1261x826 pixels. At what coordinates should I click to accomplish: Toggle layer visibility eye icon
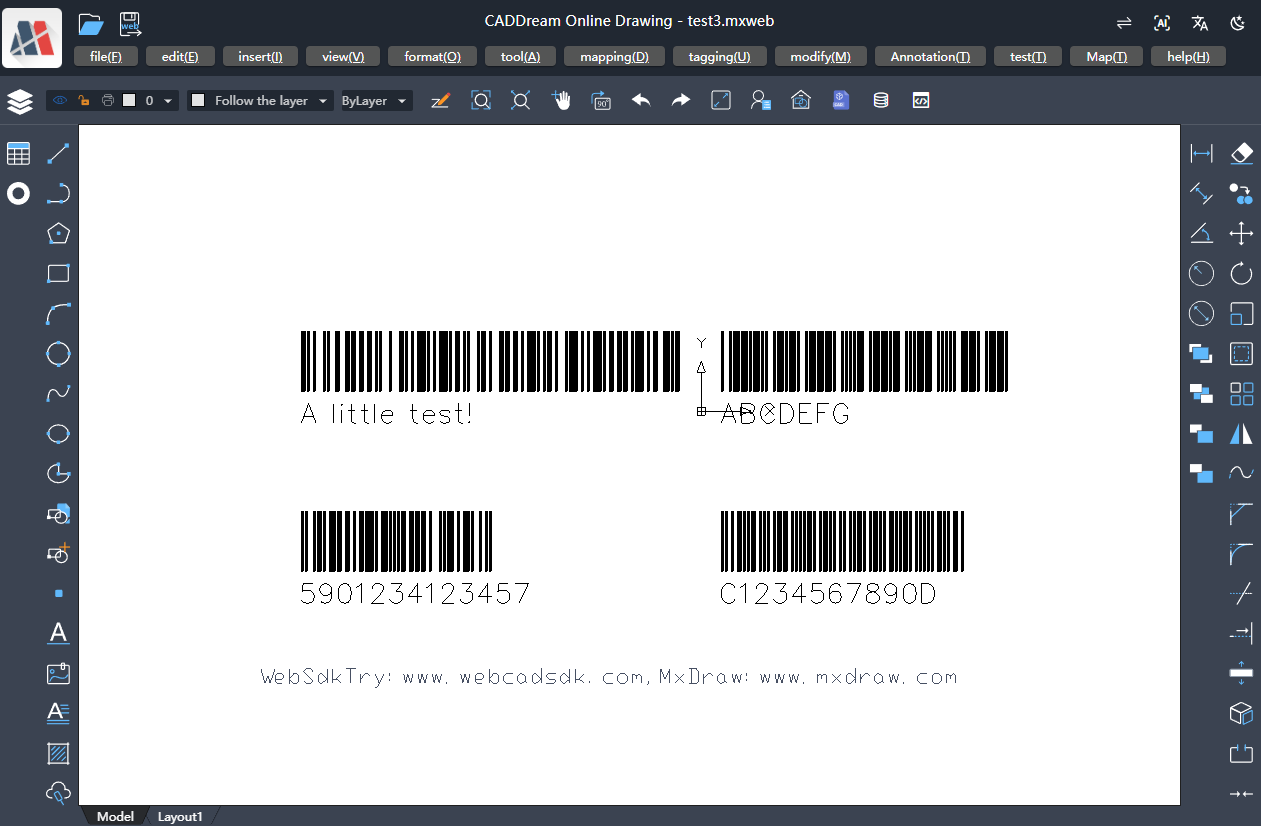[60, 101]
